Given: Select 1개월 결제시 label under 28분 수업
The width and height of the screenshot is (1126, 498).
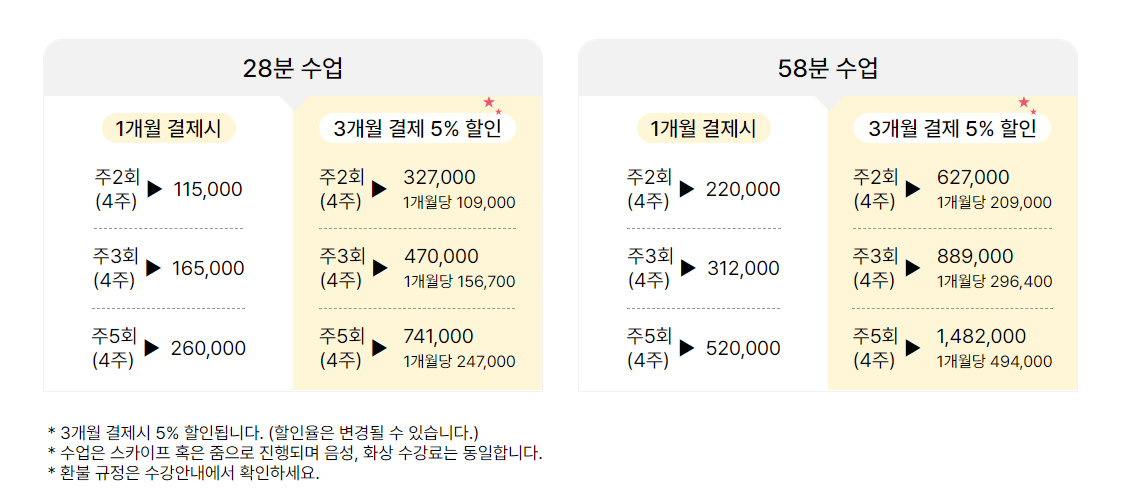Looking at the screenshot, I should [168, 129].
